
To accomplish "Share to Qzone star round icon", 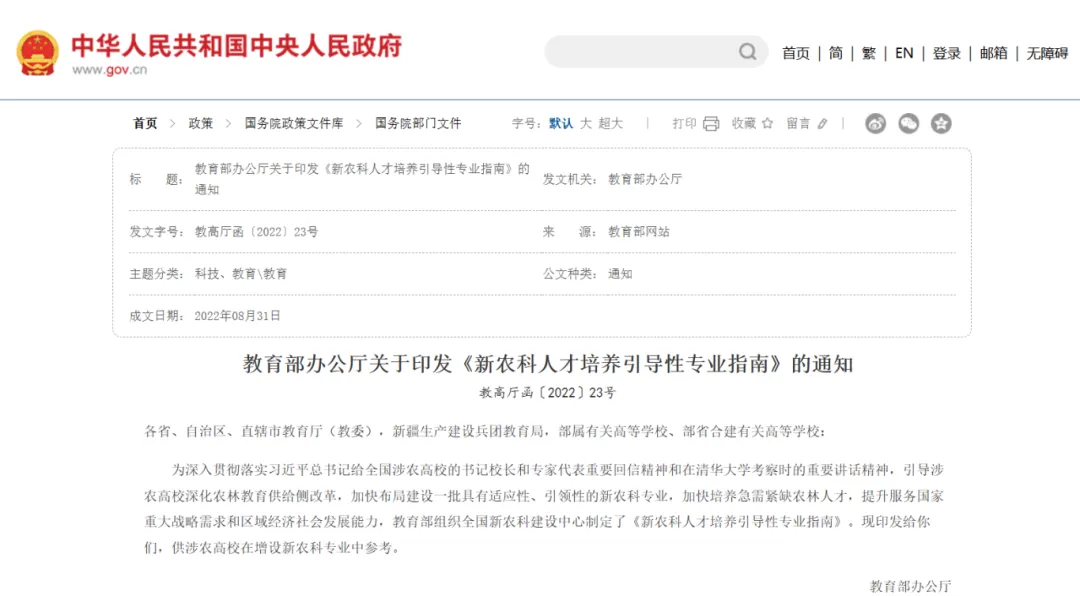I will [x=941, y=123].
